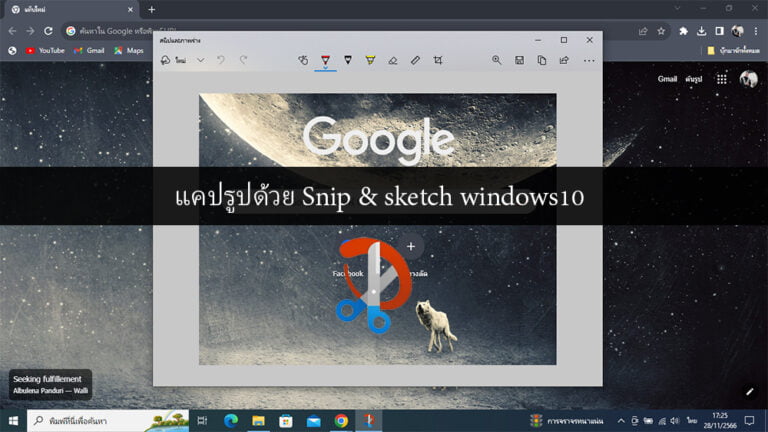Show hidden system tray icons

[x=621, y=421]
